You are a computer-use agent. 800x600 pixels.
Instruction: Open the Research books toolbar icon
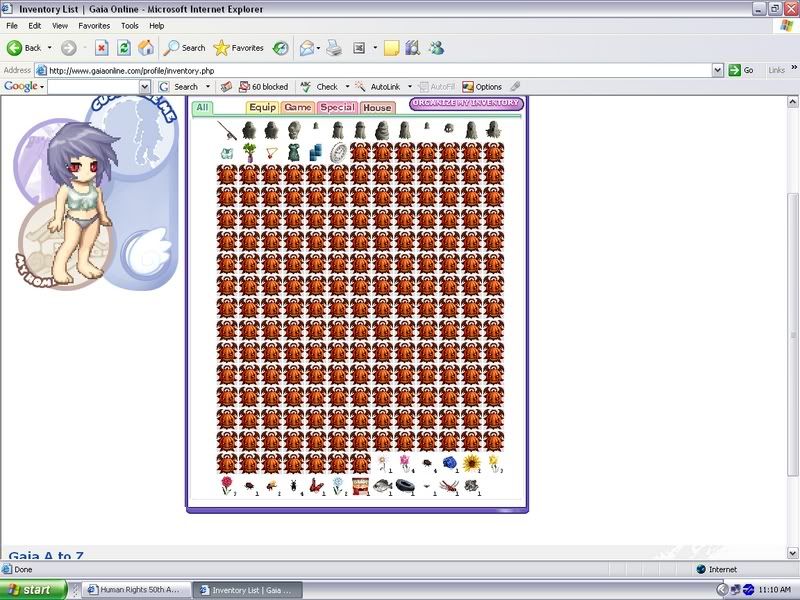pos(413,48)
